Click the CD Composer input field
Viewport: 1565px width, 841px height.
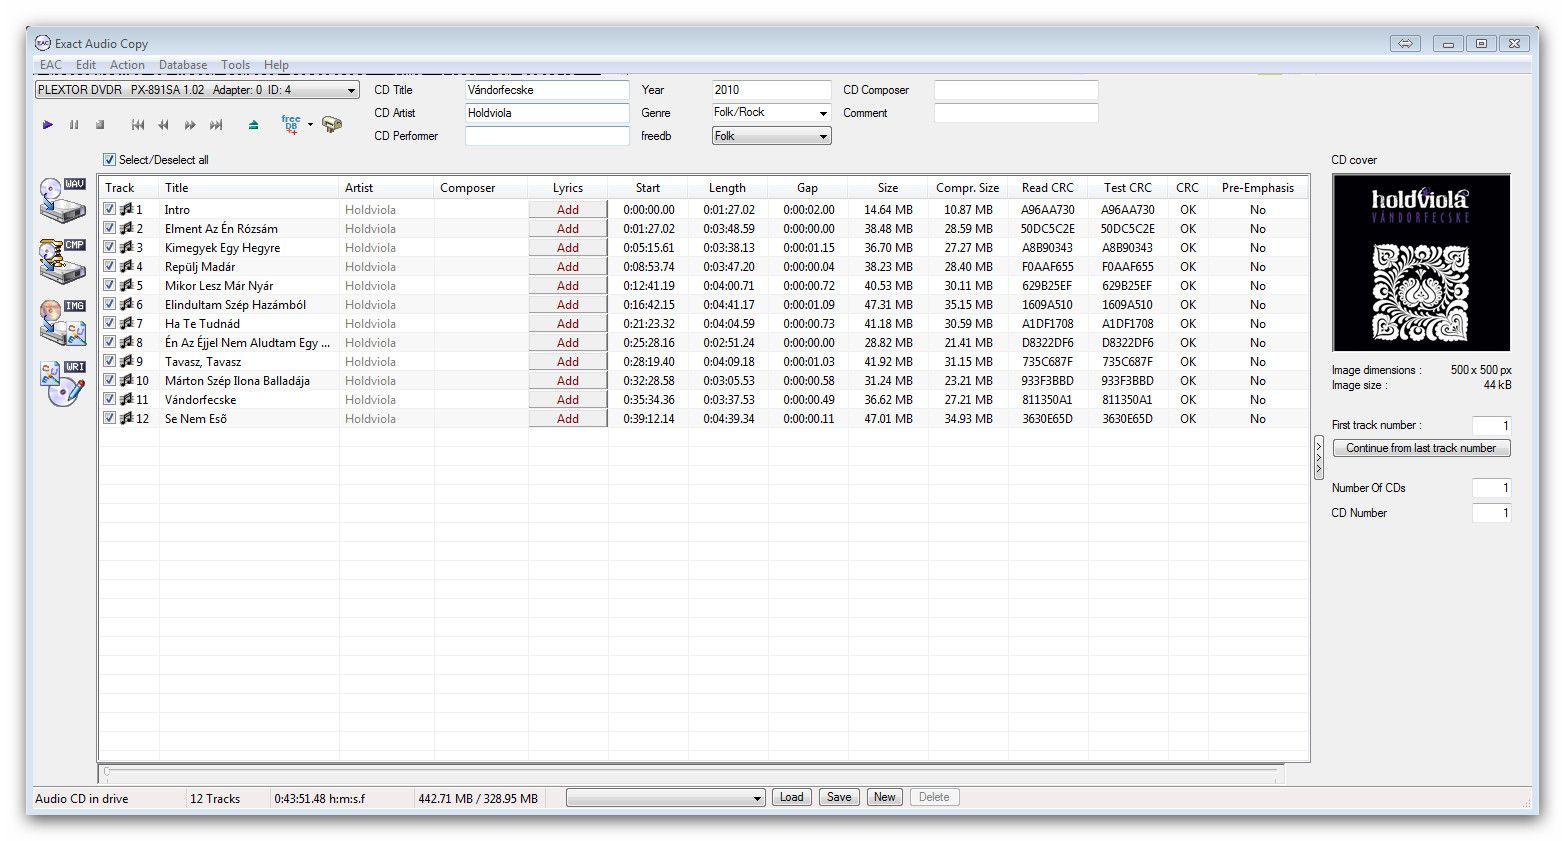click(x=1015, y=90)
